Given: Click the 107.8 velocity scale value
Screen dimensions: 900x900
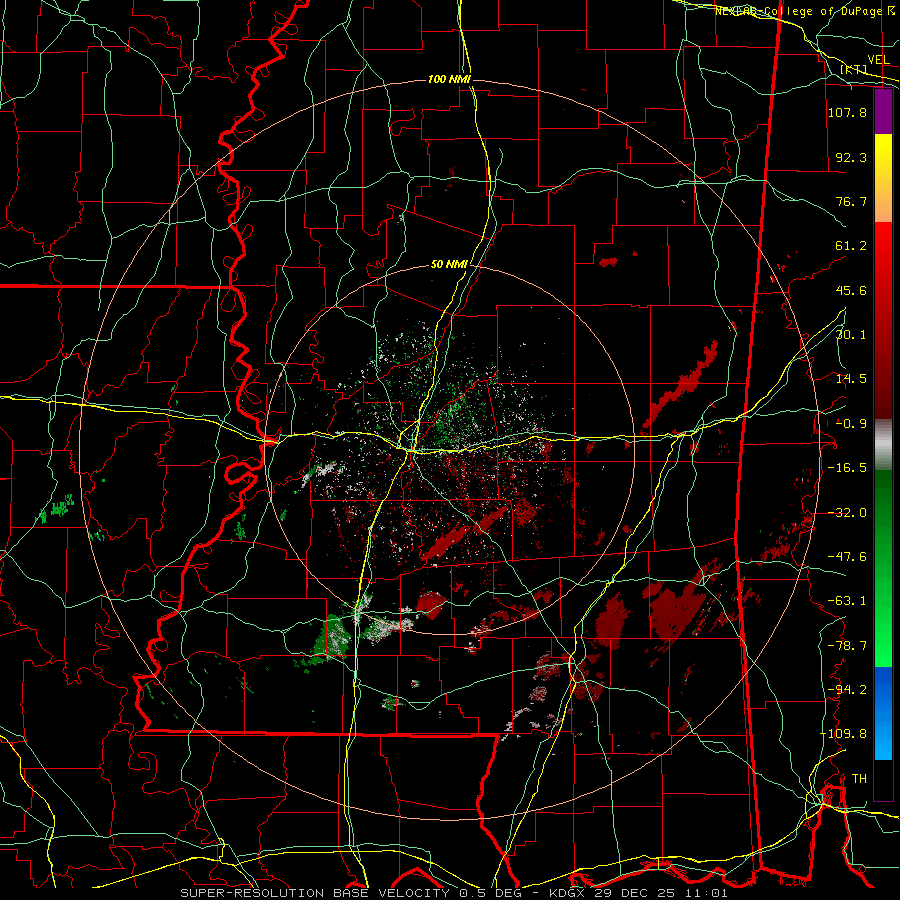Looking at the screenshot, I should tap(847, 112).
